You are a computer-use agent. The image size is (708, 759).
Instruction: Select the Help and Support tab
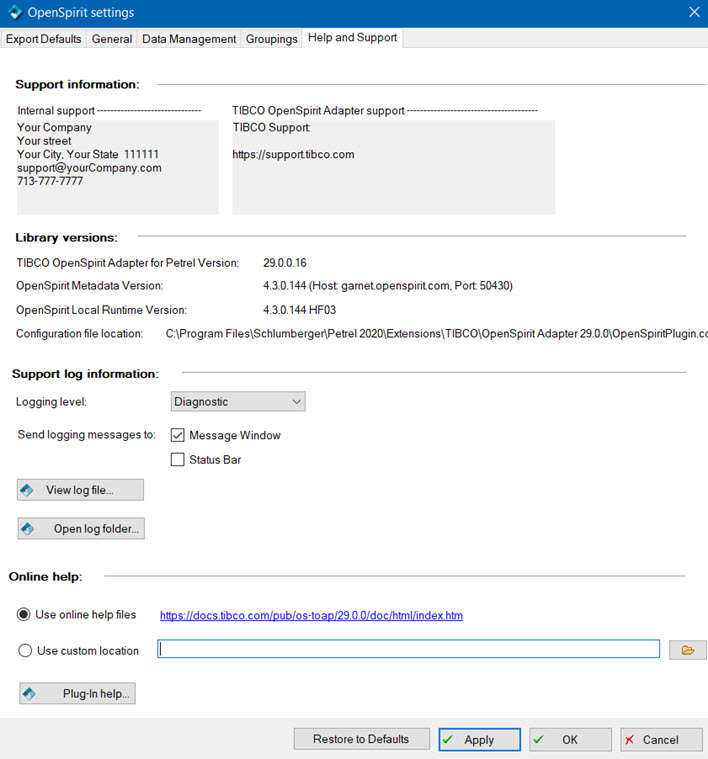[352, 38]
